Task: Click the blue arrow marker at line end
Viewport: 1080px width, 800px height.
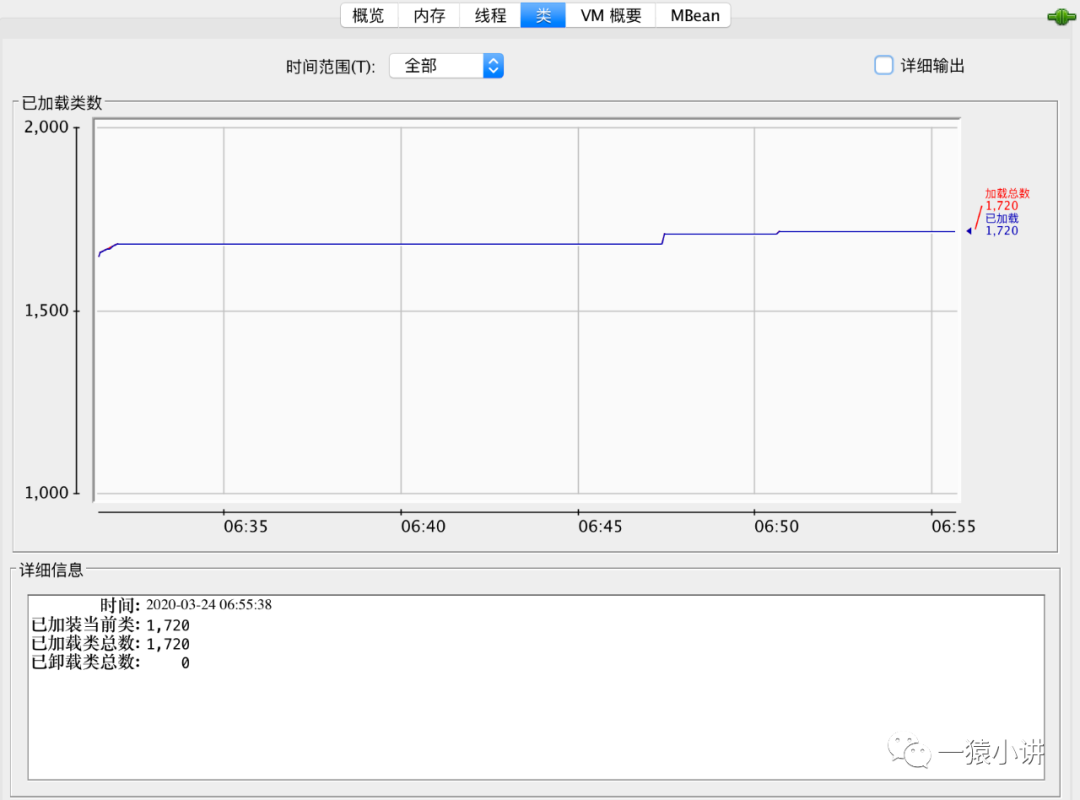Action: point(969,231)
